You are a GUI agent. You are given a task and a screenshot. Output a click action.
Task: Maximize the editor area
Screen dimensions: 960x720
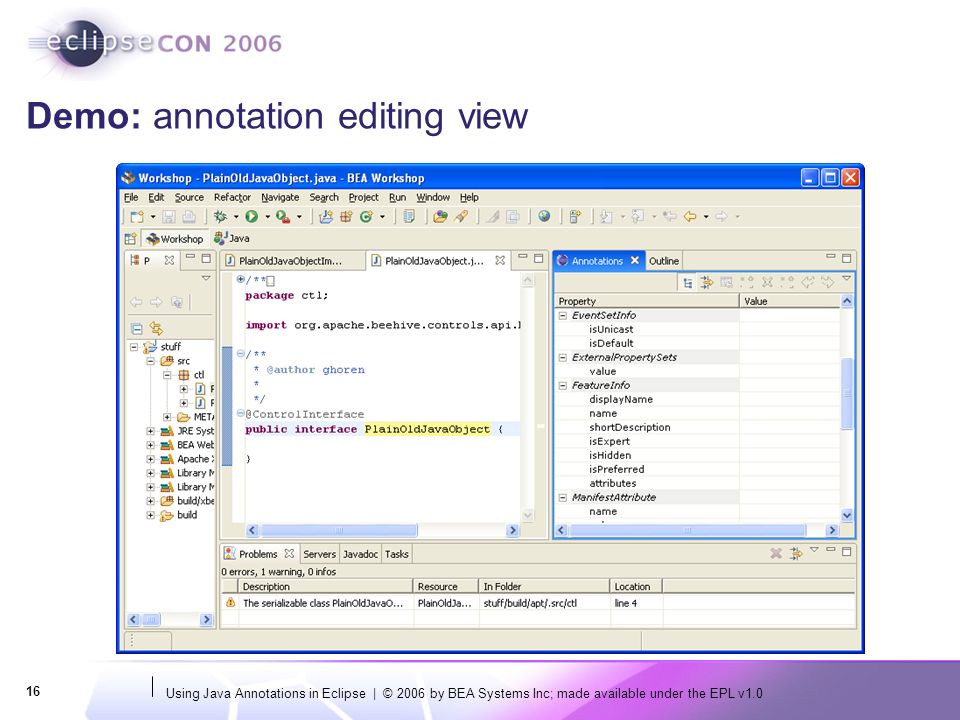[538, 258]
